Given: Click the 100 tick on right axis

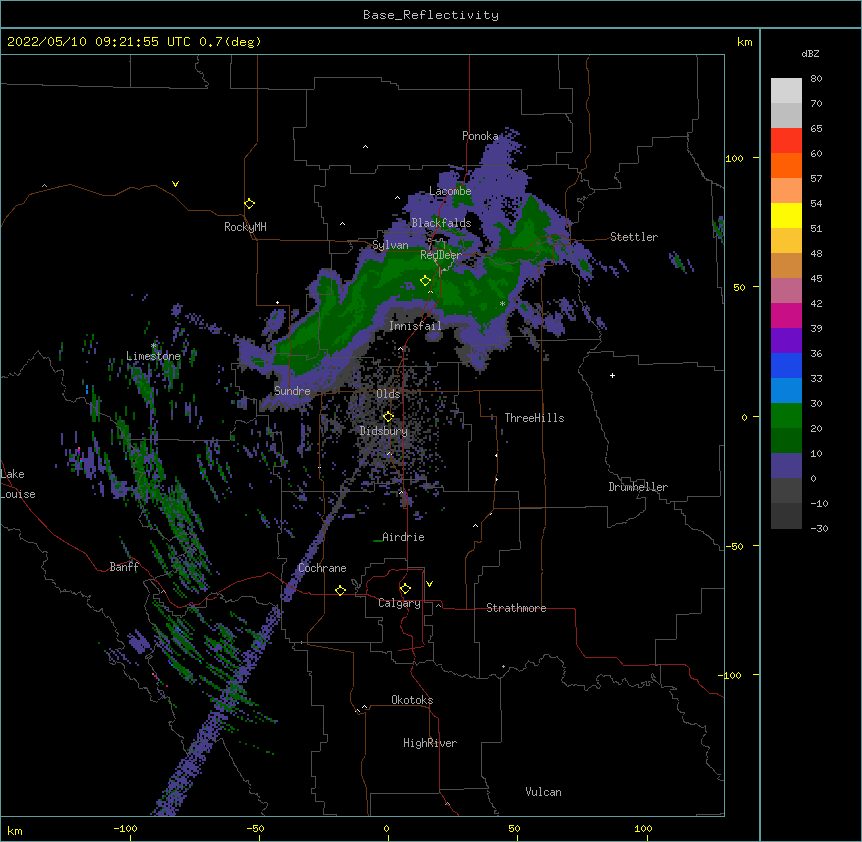Looking at the screenshot, I should click(734, 158).
